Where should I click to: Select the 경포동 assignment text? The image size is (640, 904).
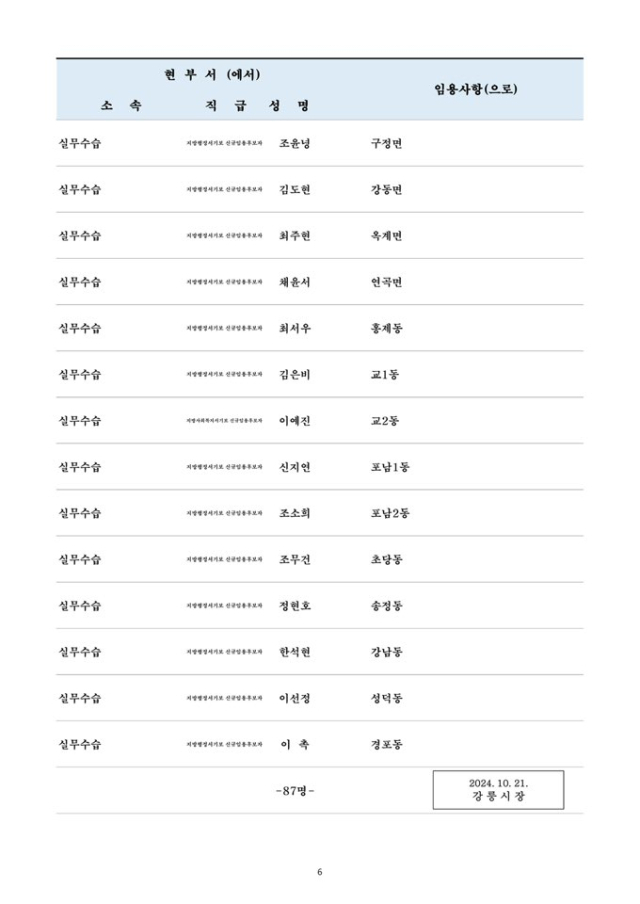386,744
